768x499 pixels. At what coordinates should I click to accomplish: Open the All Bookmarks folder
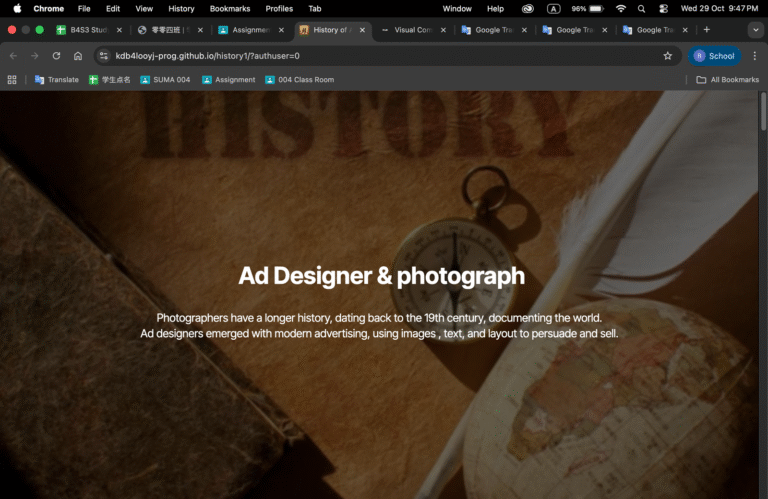(727, 79)
